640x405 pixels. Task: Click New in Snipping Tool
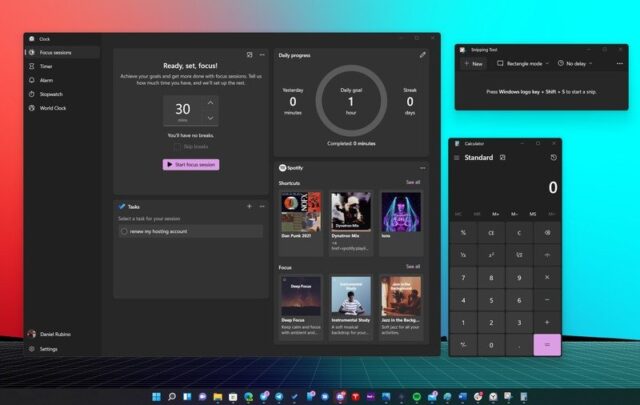coord(473,64)
